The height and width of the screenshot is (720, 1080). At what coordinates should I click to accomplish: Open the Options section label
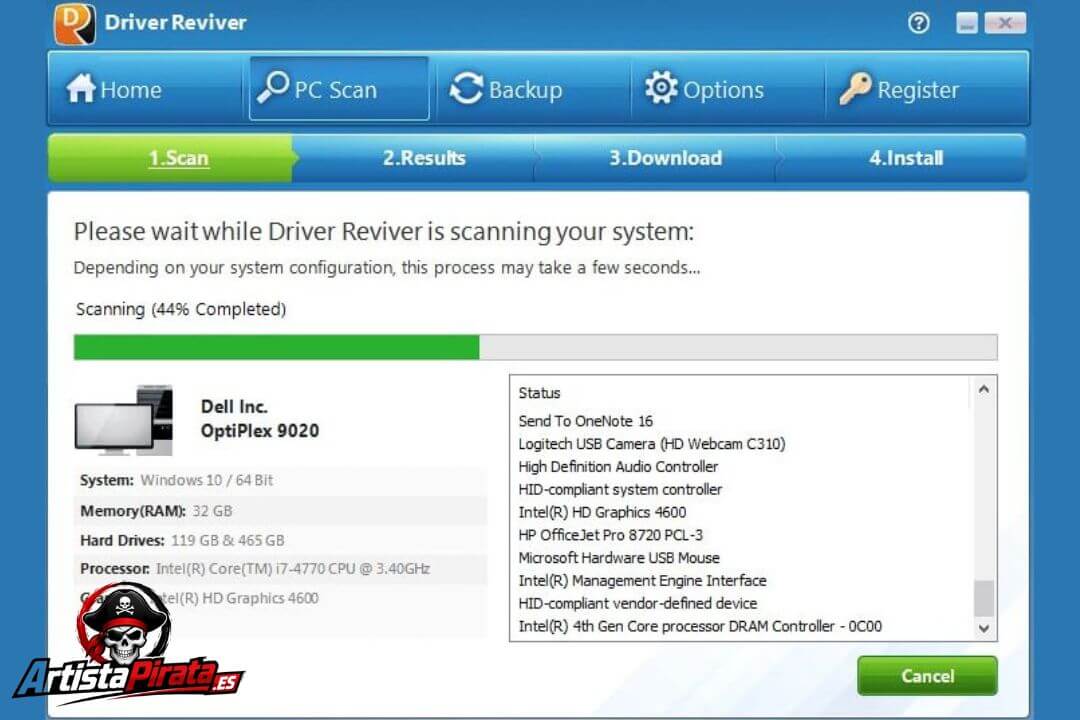pyautogui.click(x=723, y=90)
